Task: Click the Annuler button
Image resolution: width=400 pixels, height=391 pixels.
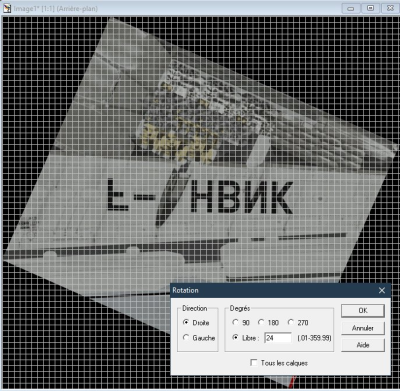Action: [363, 328]
